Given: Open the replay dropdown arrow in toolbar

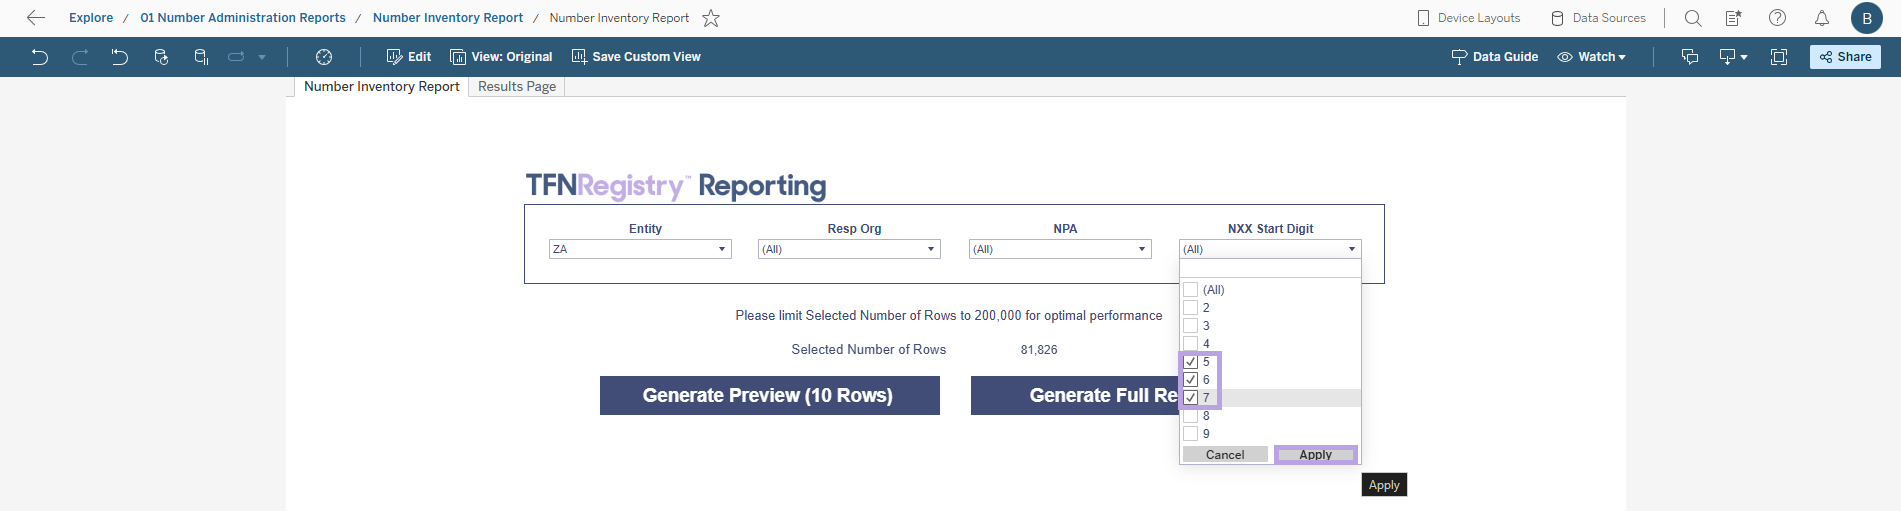Looking at the screenshot, I should coord(262,57).
